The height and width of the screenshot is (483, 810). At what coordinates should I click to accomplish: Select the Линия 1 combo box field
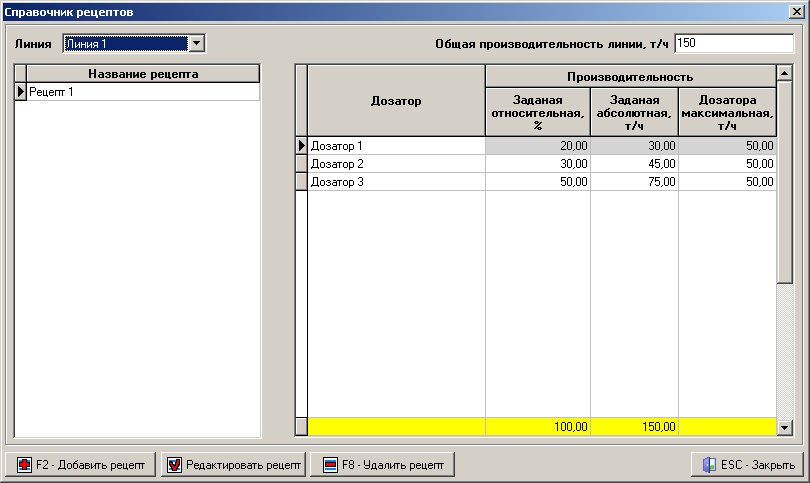(x=124, y=43)
